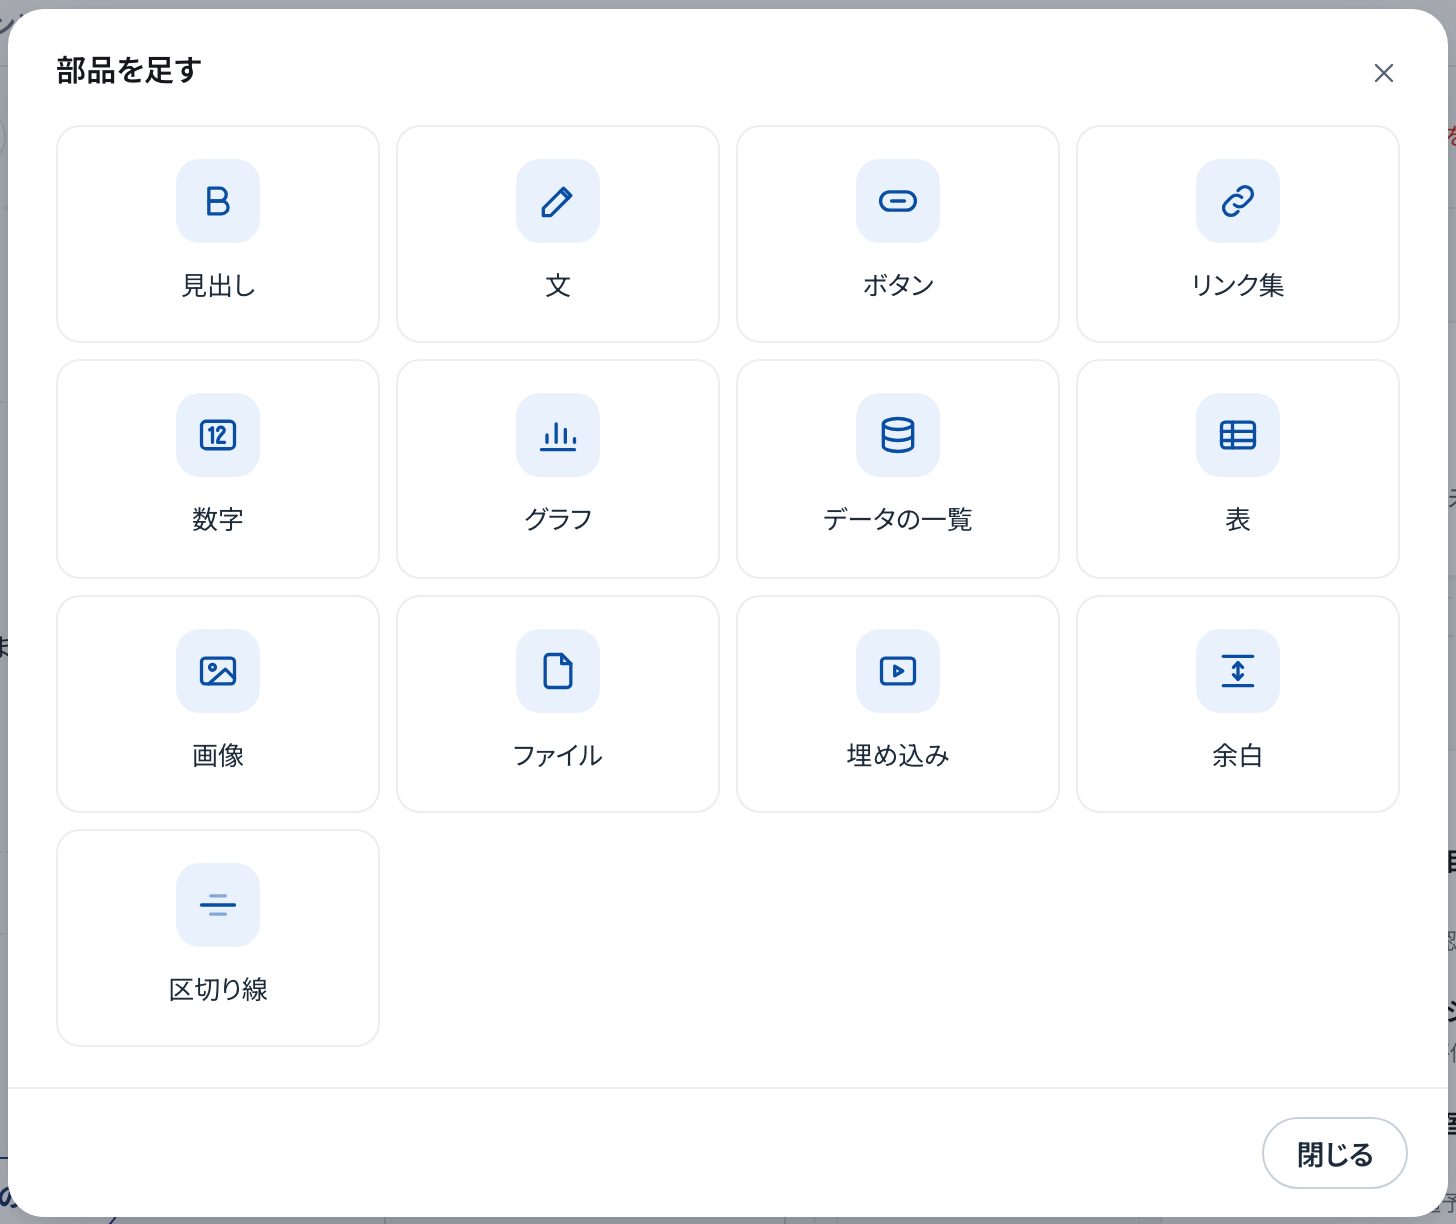Pick the table grid icon for 表
Image resolution: width=1456 pixels, height=1224 pixels.
1238,435
